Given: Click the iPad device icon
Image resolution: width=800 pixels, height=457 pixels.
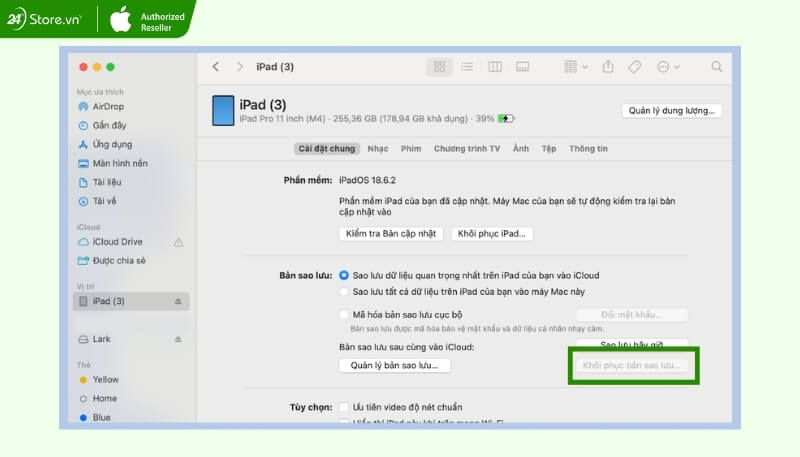Looking at the screenshot, I should [223, 110].
